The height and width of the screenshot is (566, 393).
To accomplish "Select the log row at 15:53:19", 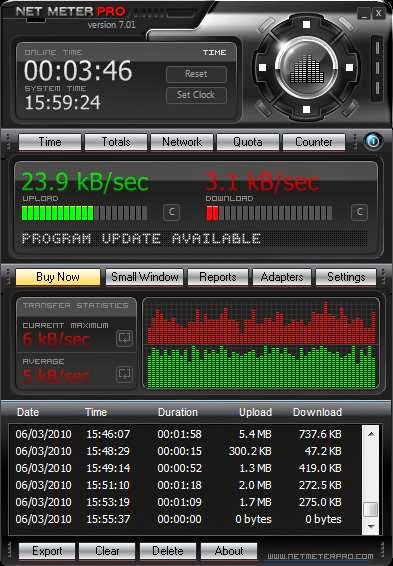I will pos(185,502).
